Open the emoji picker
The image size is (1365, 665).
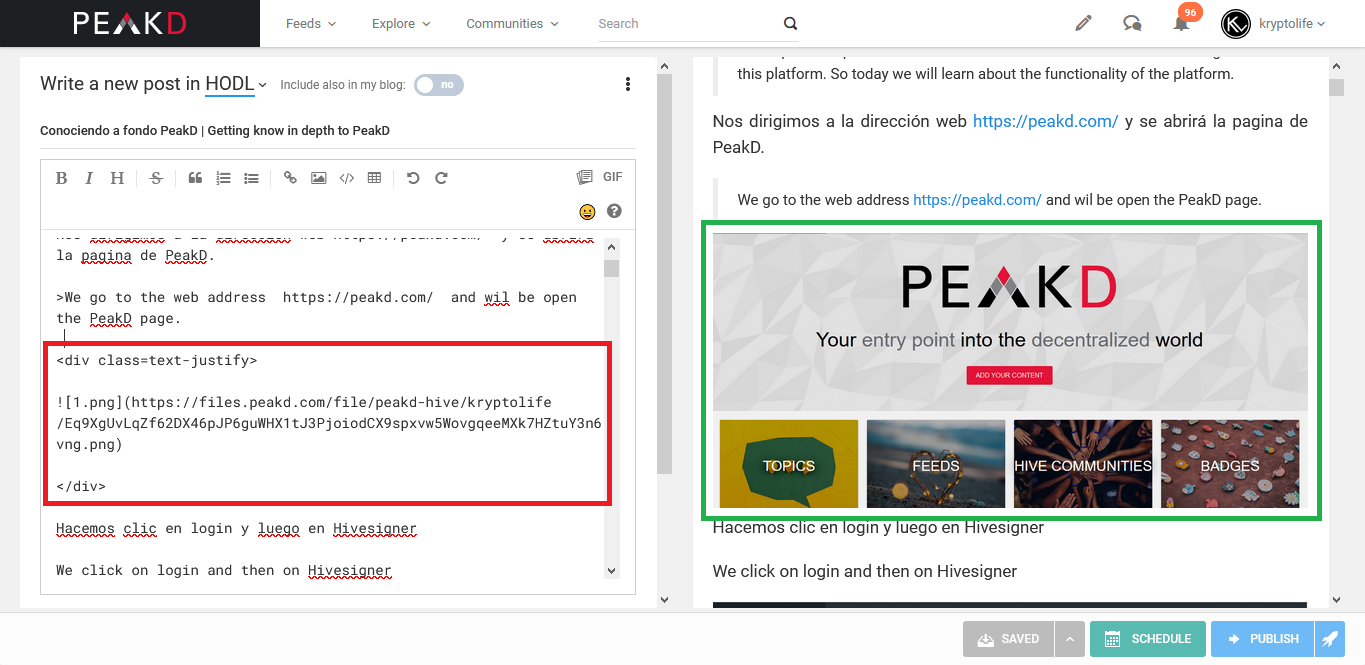587,211
